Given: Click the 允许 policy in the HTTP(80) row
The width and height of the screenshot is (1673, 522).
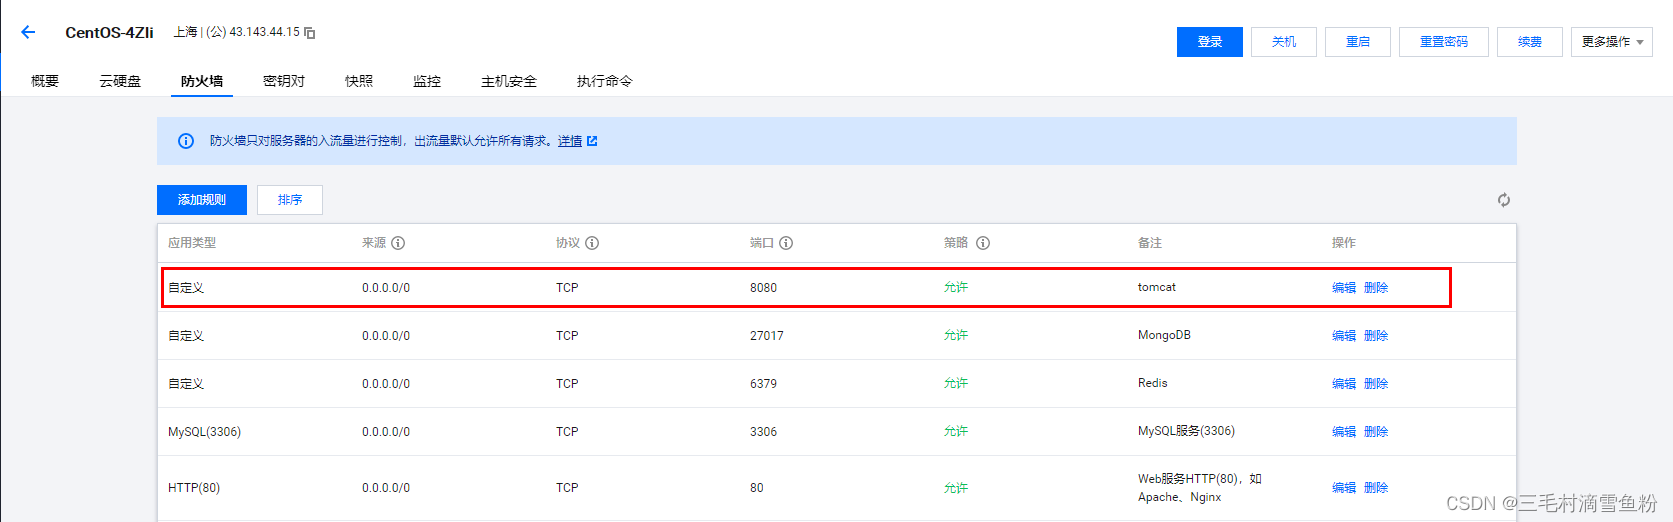Looking at the screenshot, I should point(956,488).
